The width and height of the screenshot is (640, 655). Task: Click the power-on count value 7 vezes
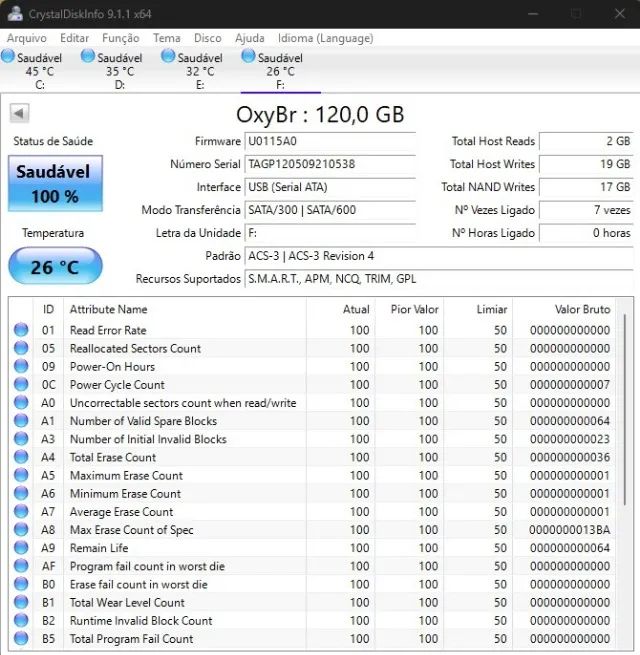[587, 210]
